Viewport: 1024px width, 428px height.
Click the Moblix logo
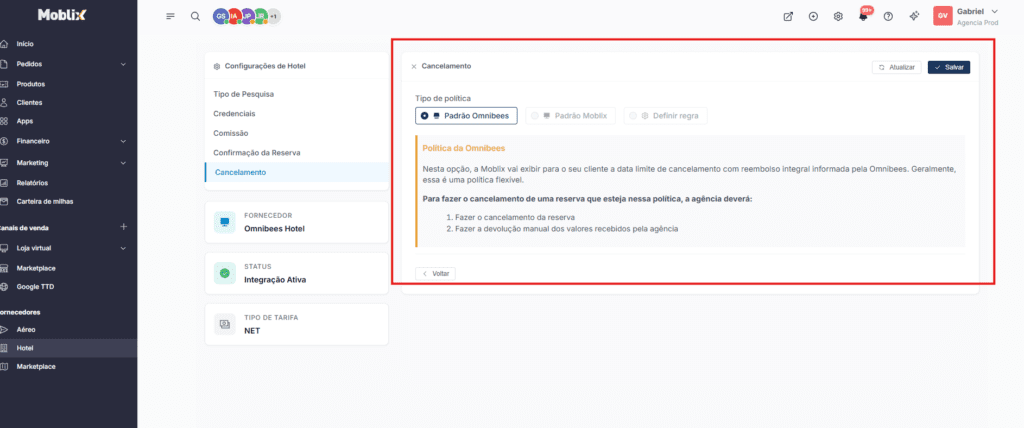pyautogui.click(x=61, y=14)
